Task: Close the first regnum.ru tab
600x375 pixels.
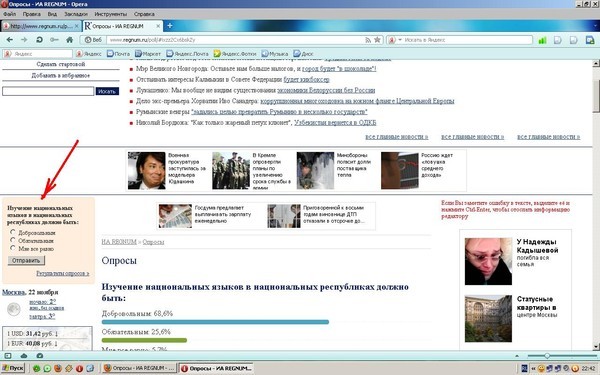Action: 77,26
